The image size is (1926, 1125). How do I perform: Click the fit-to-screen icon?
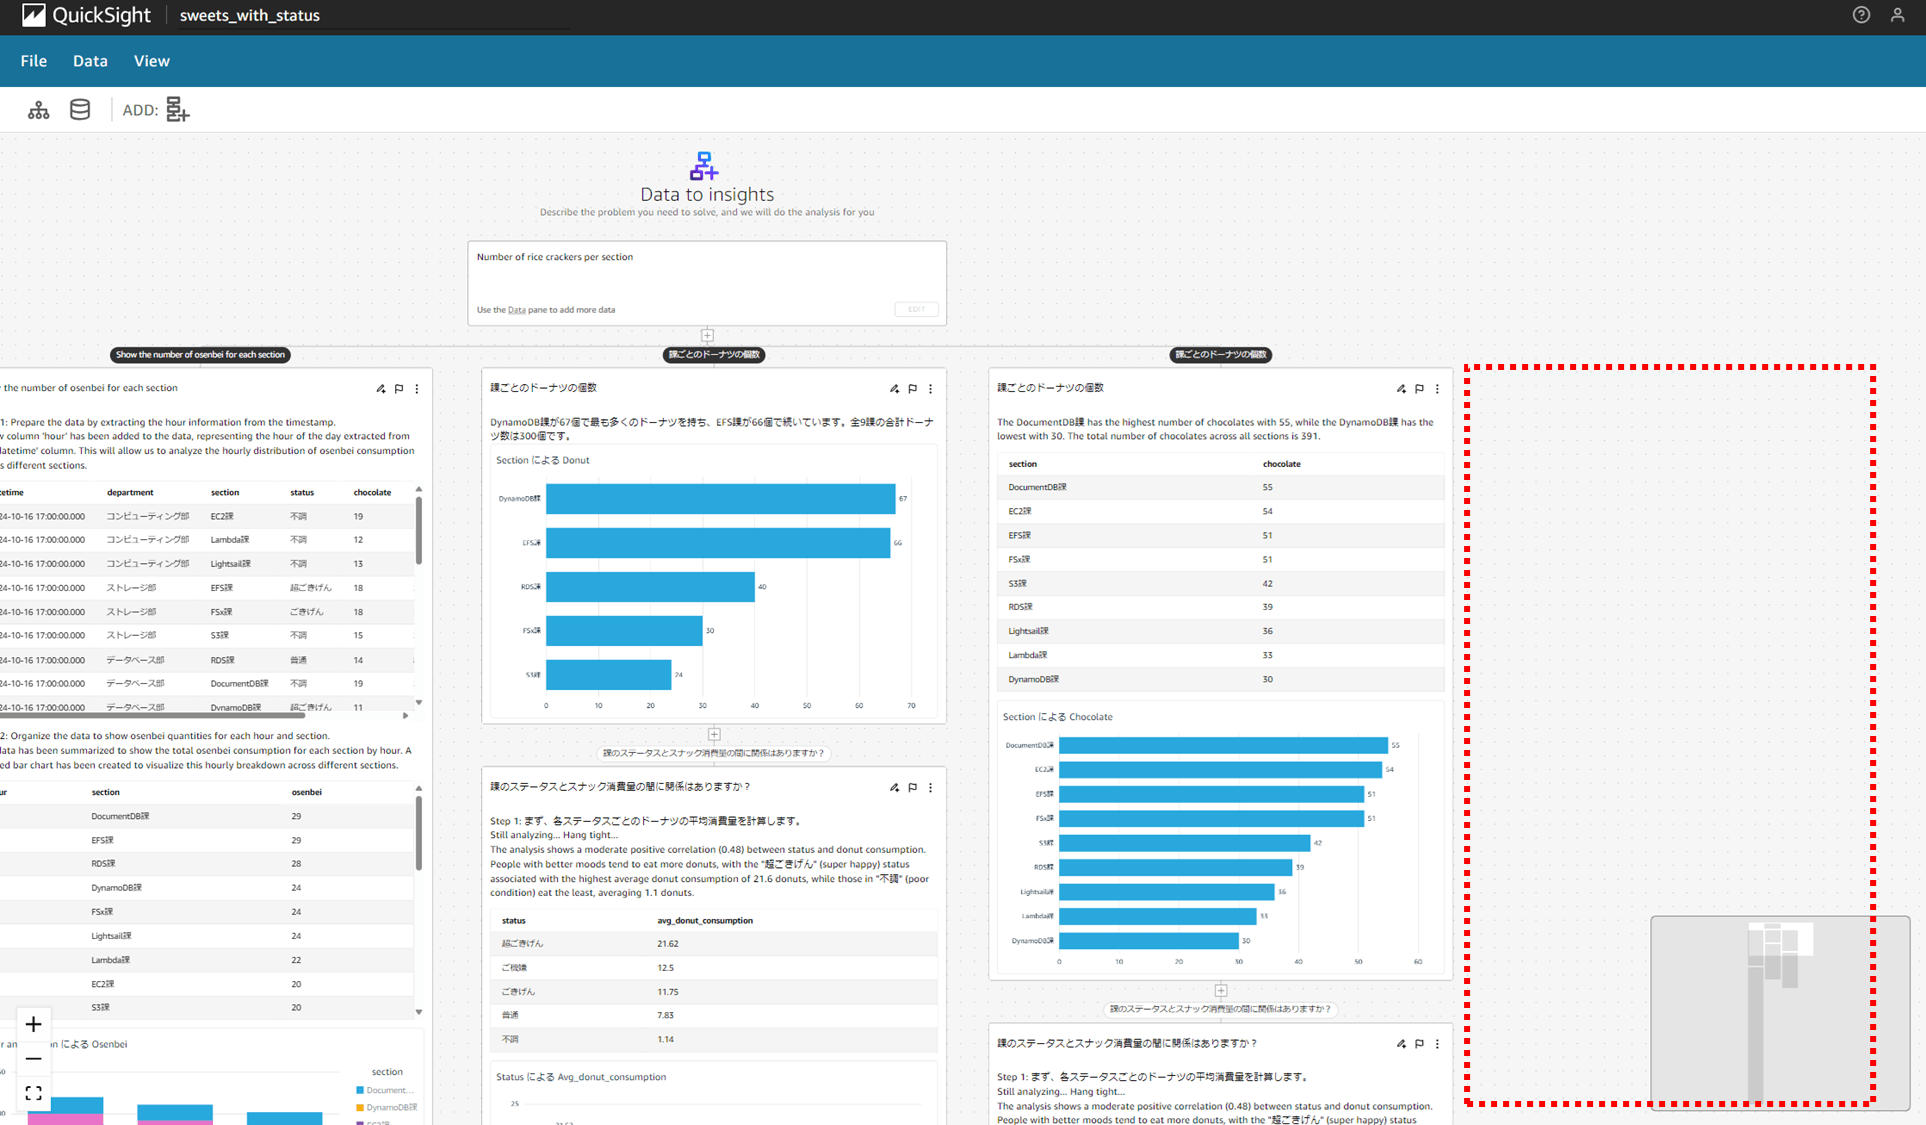(33, 1093)
